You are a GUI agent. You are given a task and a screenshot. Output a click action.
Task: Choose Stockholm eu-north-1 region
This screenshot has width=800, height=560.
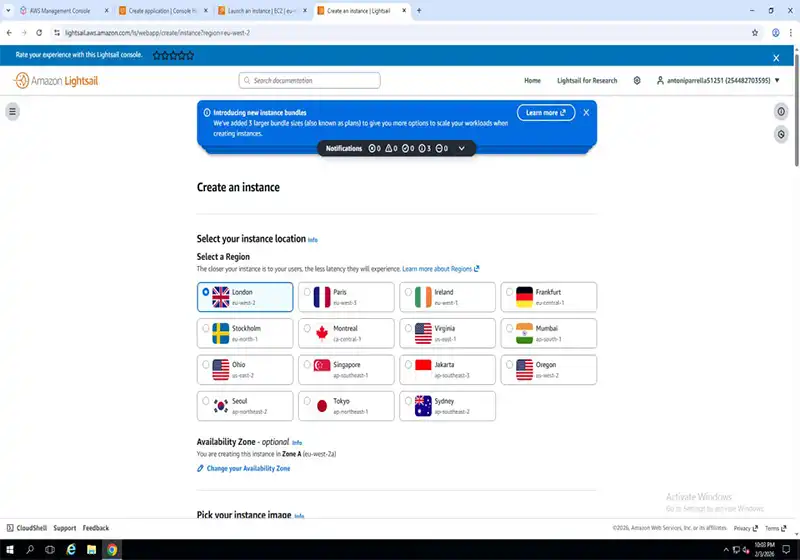coord(245,333)
